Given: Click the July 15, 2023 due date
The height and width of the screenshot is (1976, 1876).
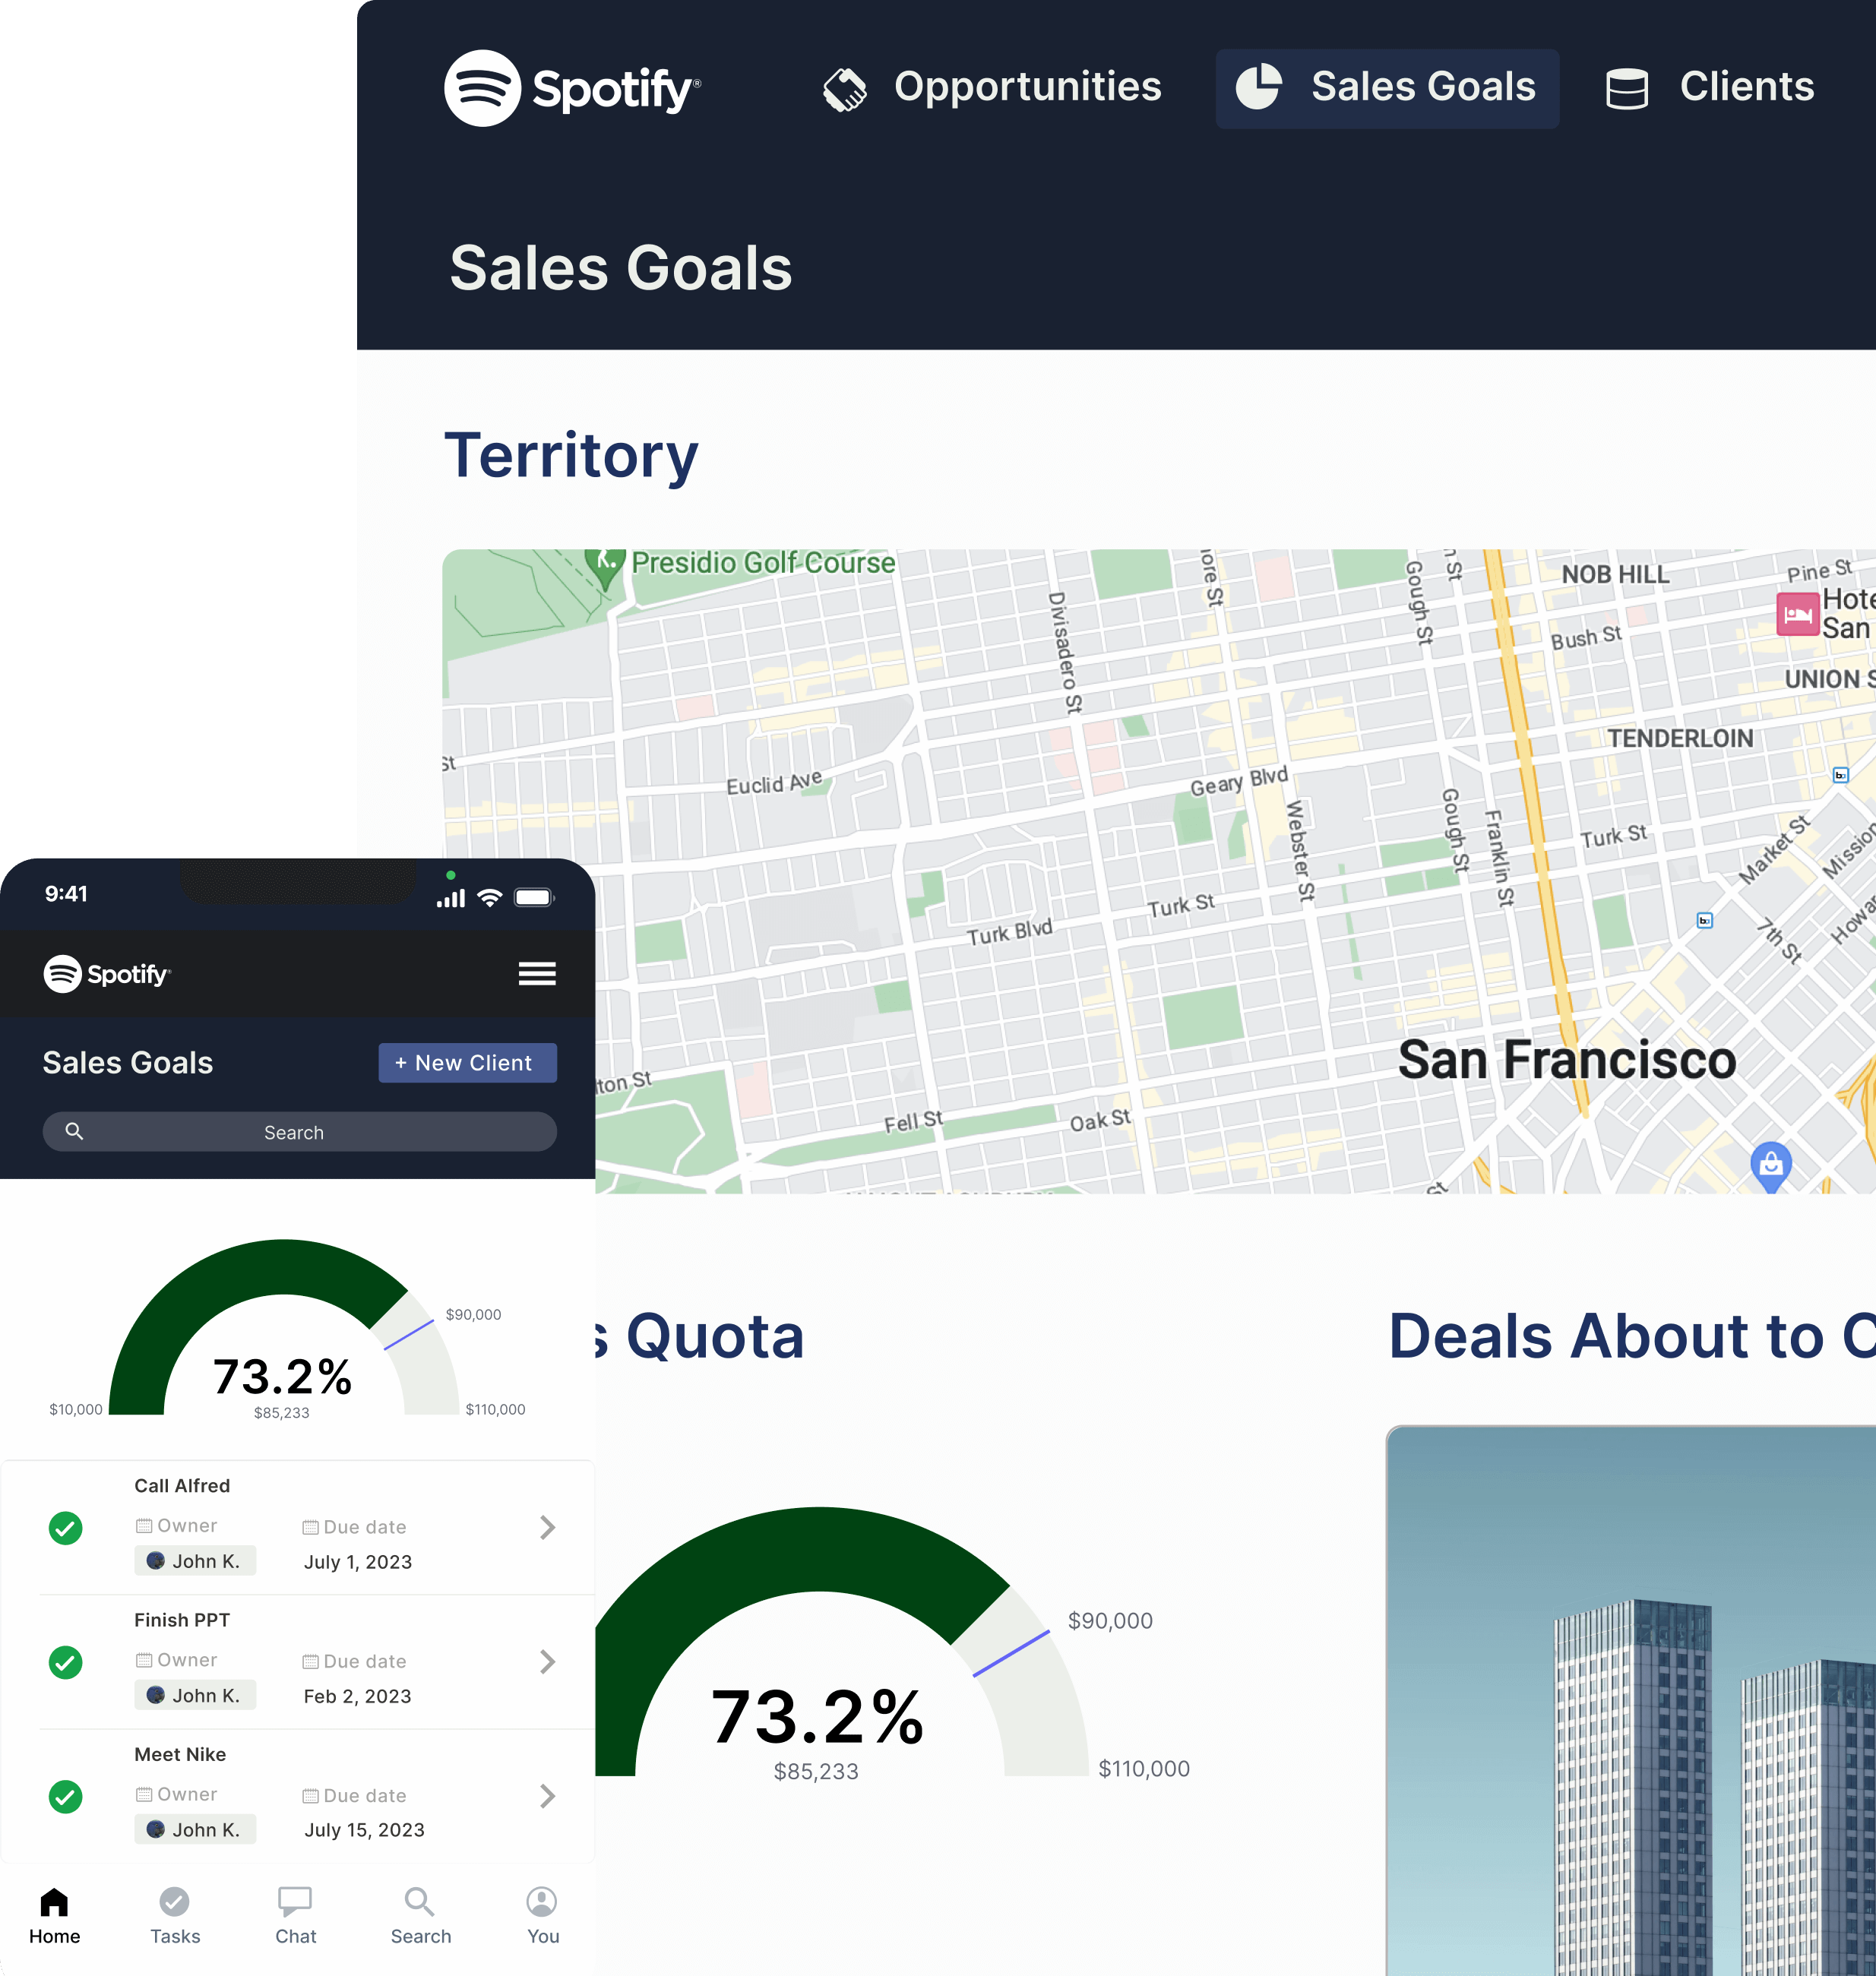Looking at the screenshot, I should coord(364,1830).
